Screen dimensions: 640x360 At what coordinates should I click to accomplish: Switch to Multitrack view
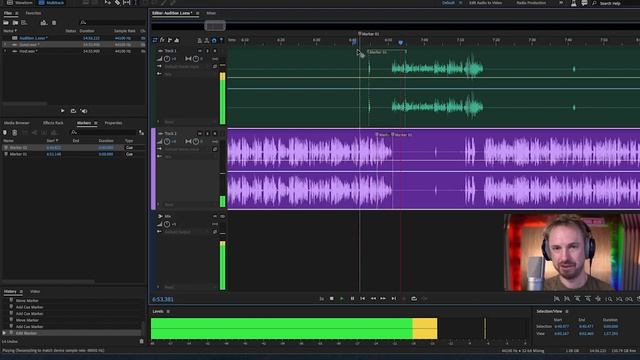[x=51, y=2]
